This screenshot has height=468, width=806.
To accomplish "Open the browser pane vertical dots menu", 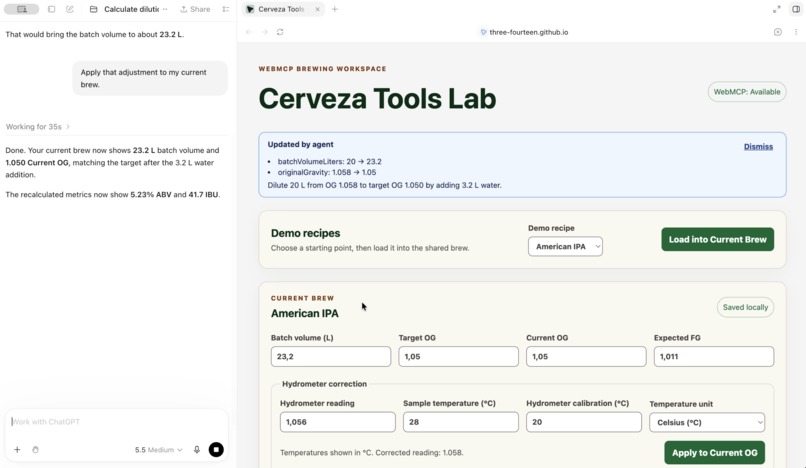I will tap(796, 32).
